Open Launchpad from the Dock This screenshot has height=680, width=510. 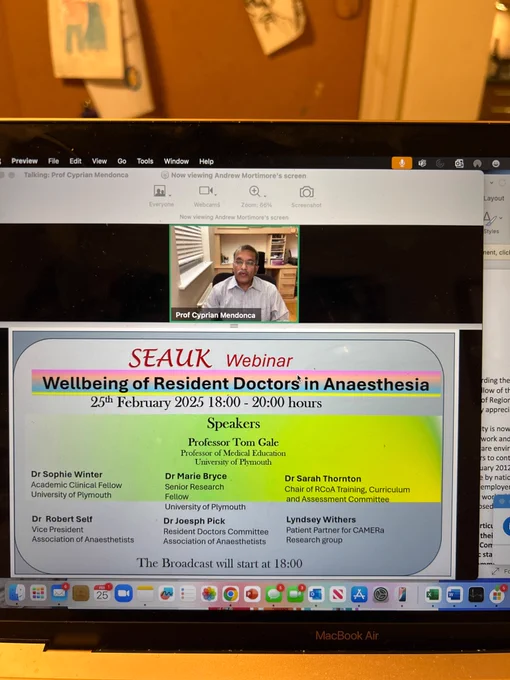pos(38,593)
